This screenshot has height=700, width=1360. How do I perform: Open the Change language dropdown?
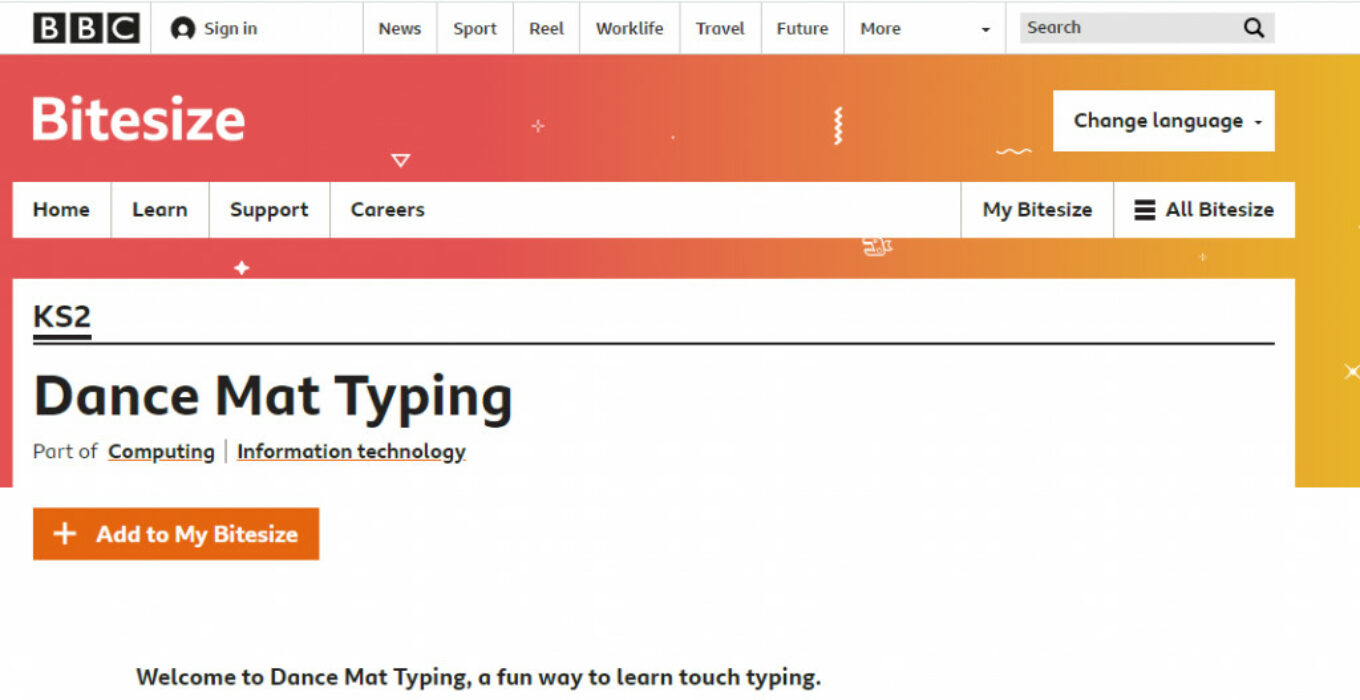(1164, 121)
